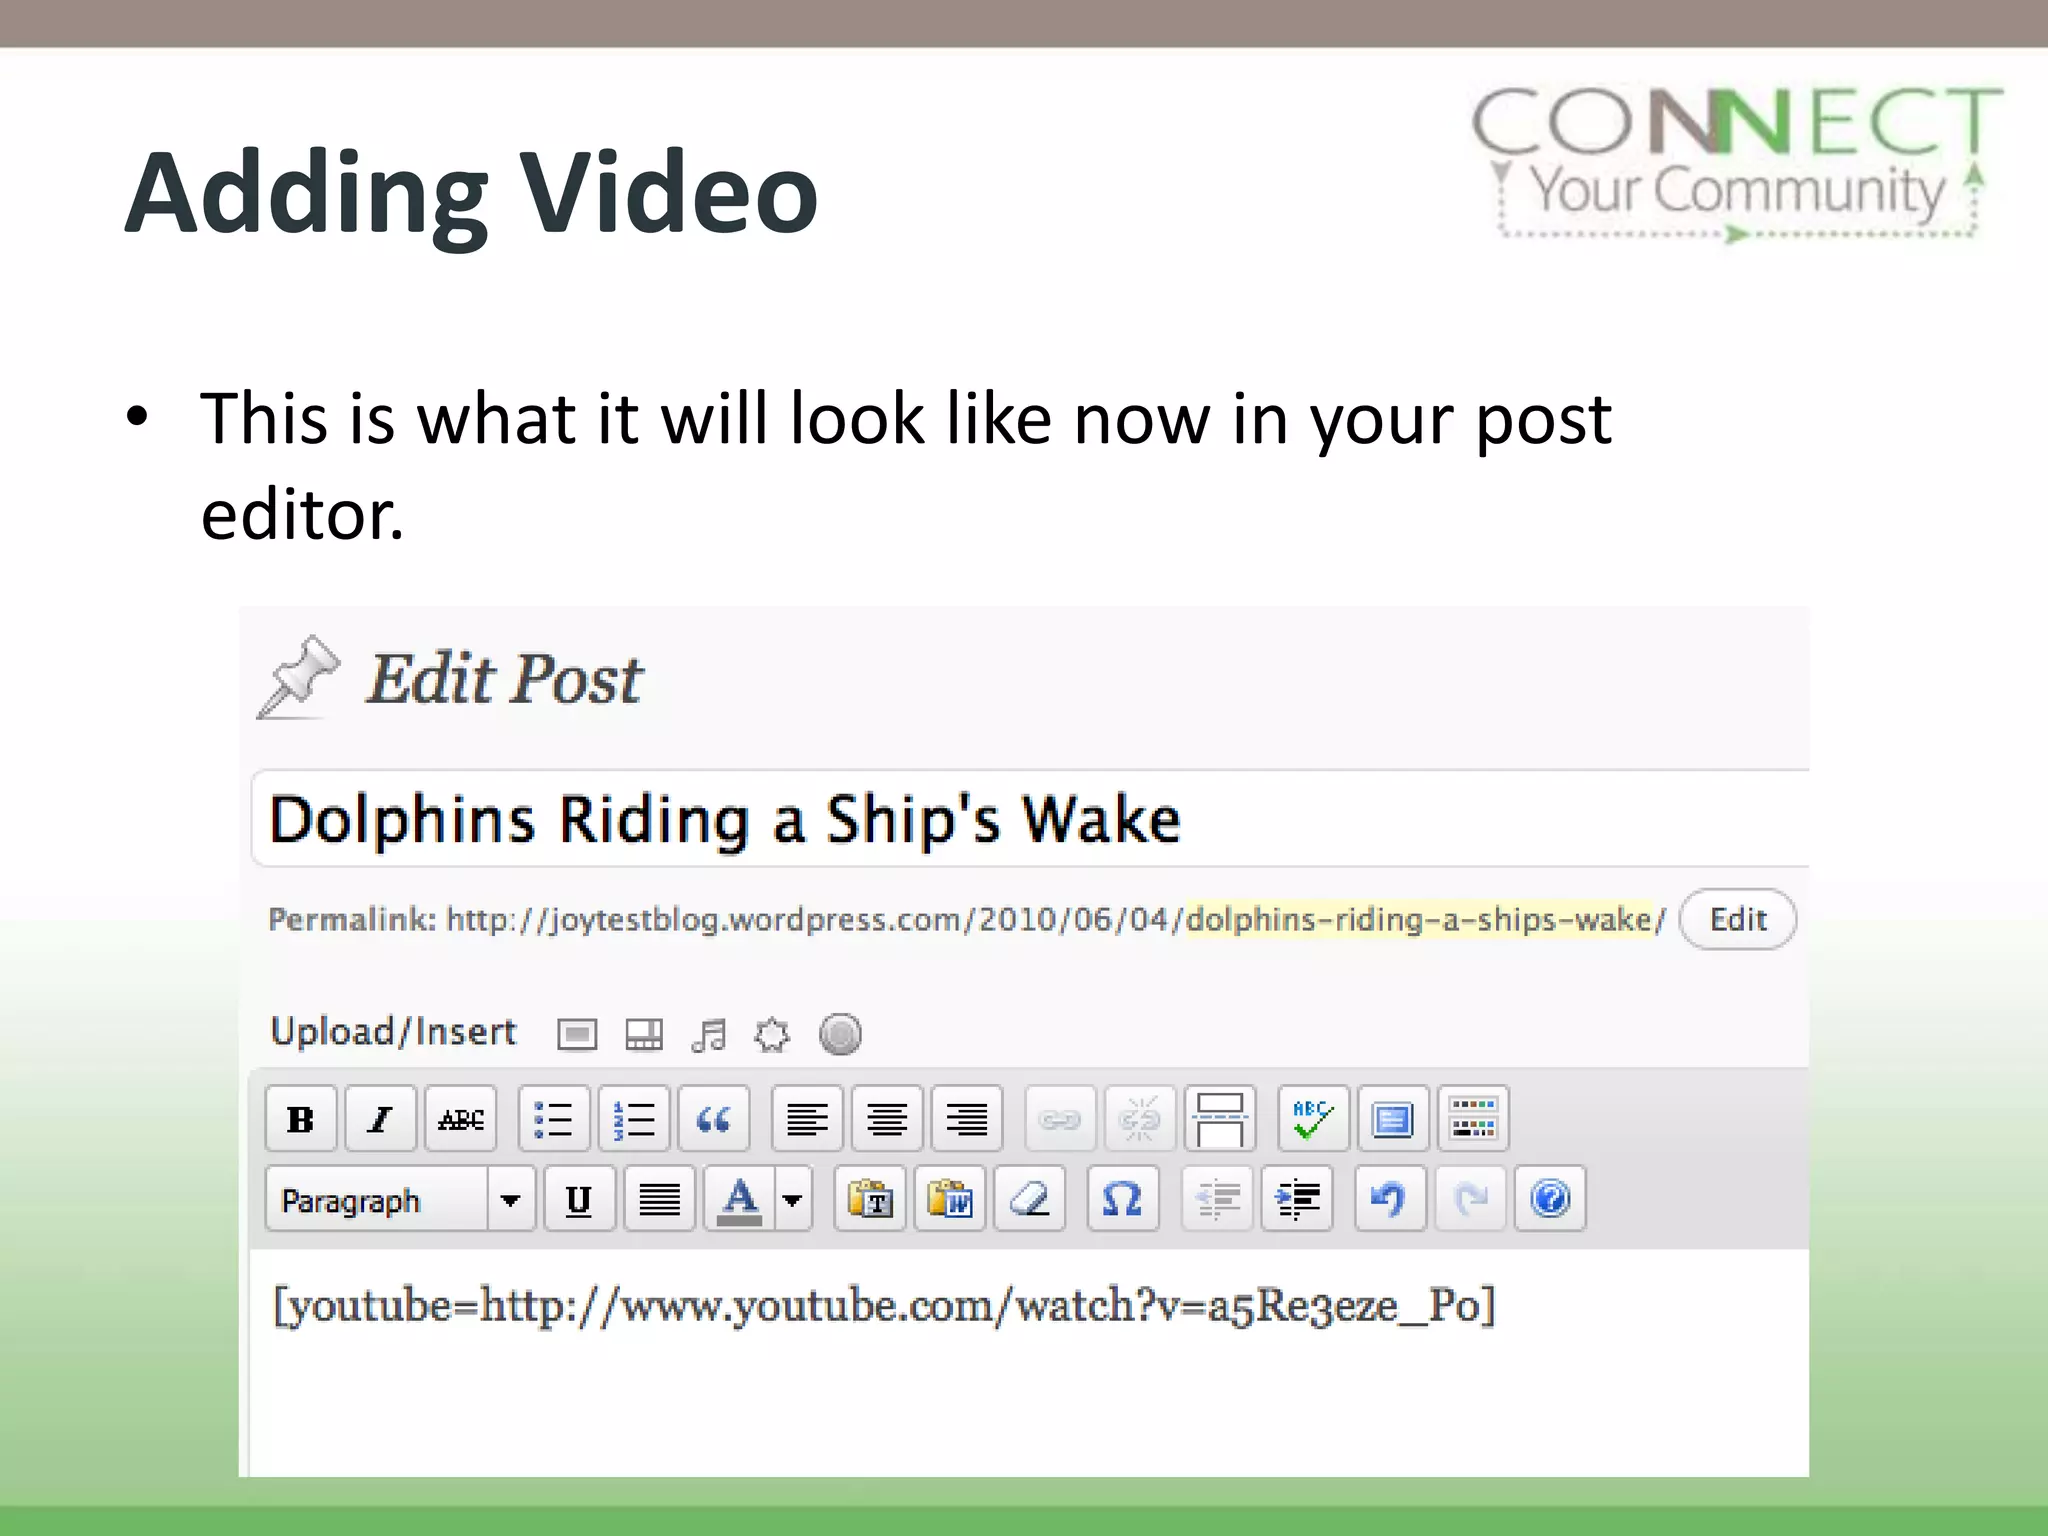The width and height of the screenshot is (2048, 1536).
Task: Open the text color picker arrow
Action: [x=793, y=1199]
